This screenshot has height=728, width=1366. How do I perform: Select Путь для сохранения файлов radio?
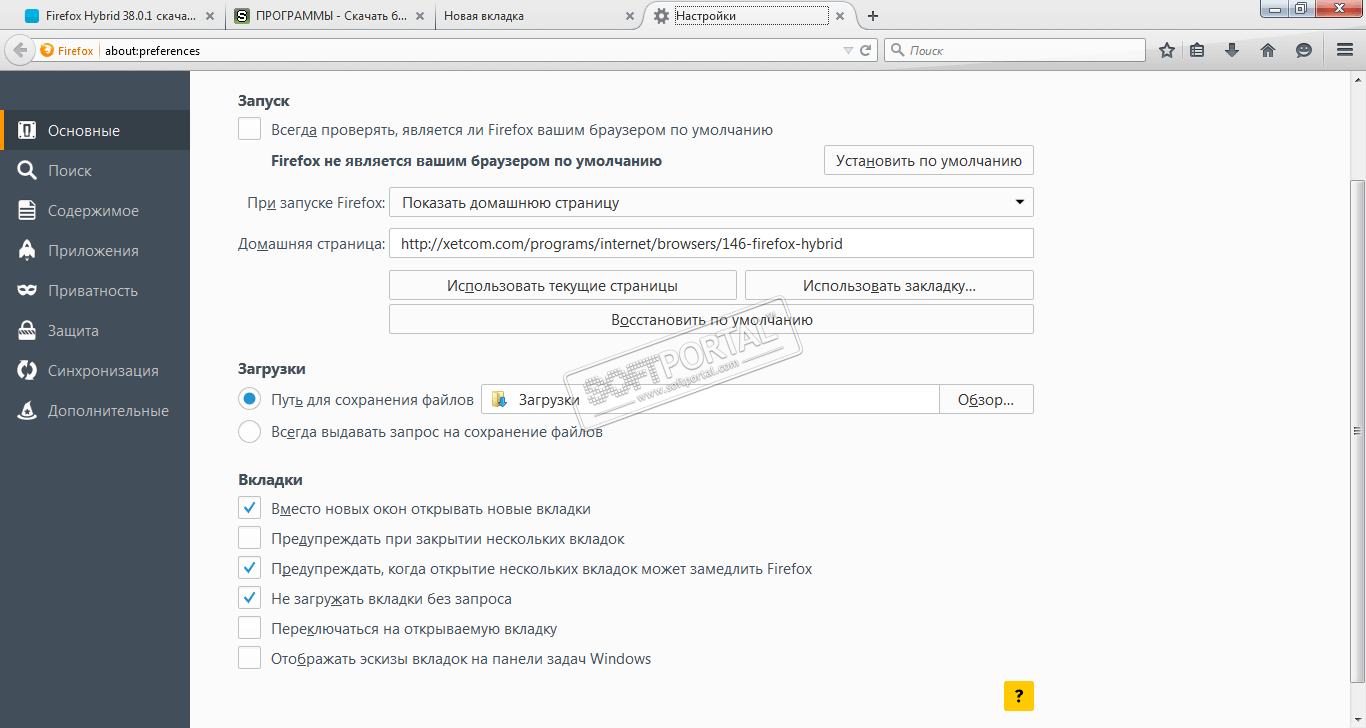(x=249, y=399)
